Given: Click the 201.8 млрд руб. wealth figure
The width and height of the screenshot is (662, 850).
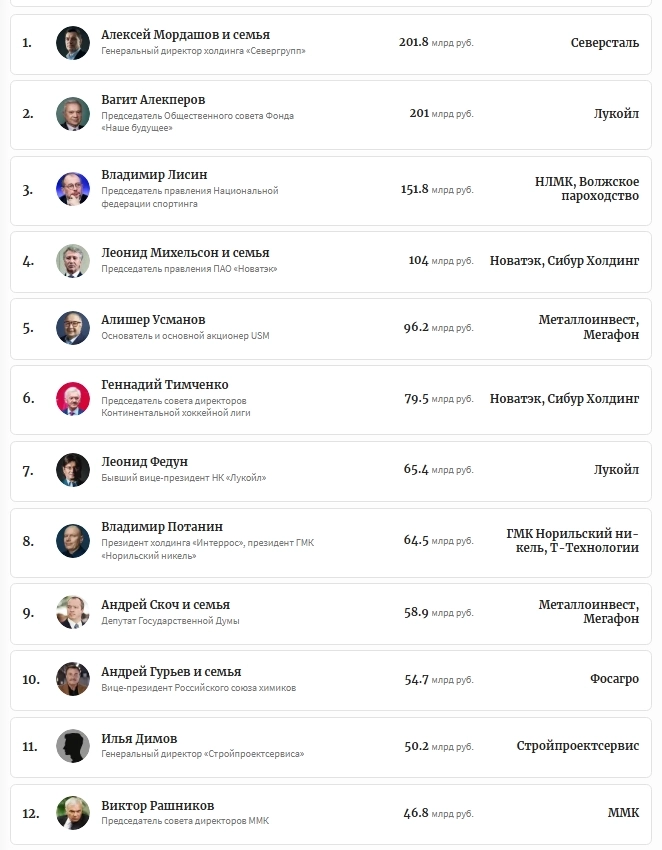Looking at the screenshot, I should [436, 43].
